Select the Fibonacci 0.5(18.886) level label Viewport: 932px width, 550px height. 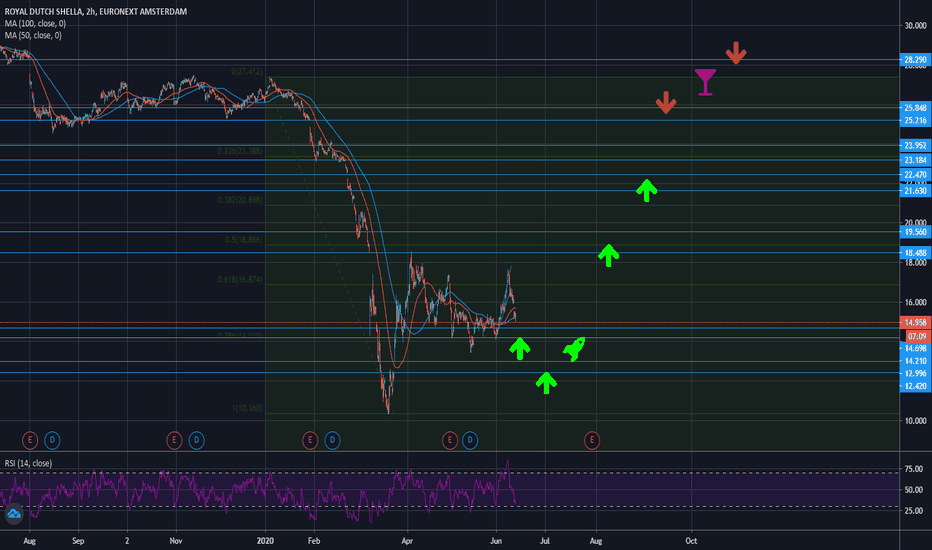click(x=243, y=240)
